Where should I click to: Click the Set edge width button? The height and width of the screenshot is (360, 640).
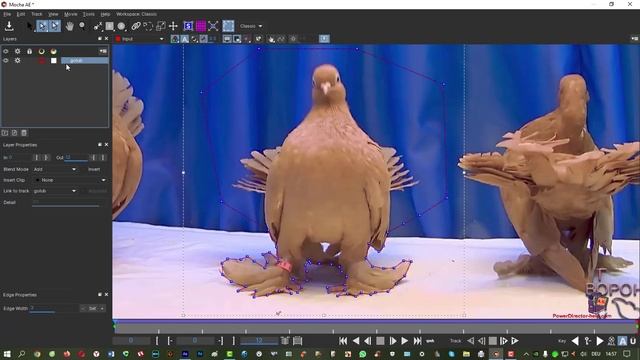pyautogui.click(x=93, y=309)
